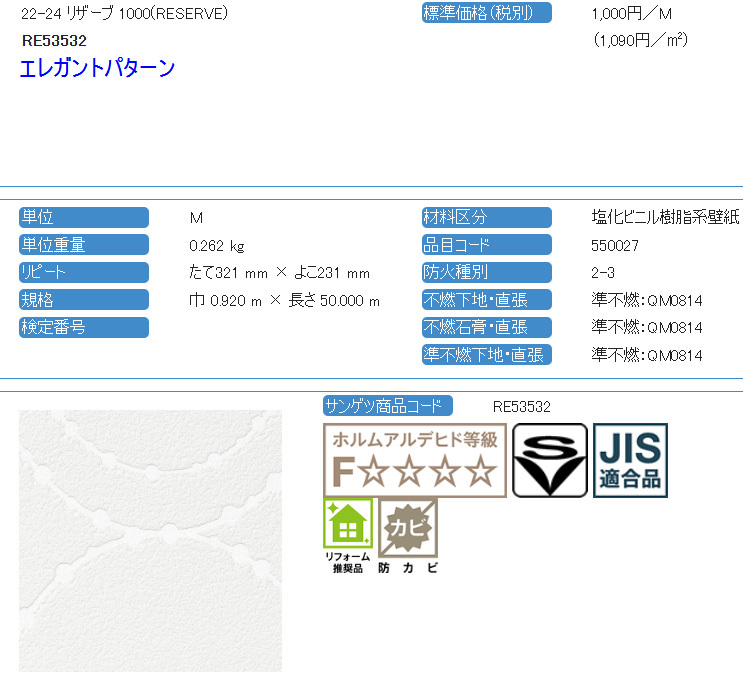
Task: Click the 材料区分 label
Action: tap(487, 218)
